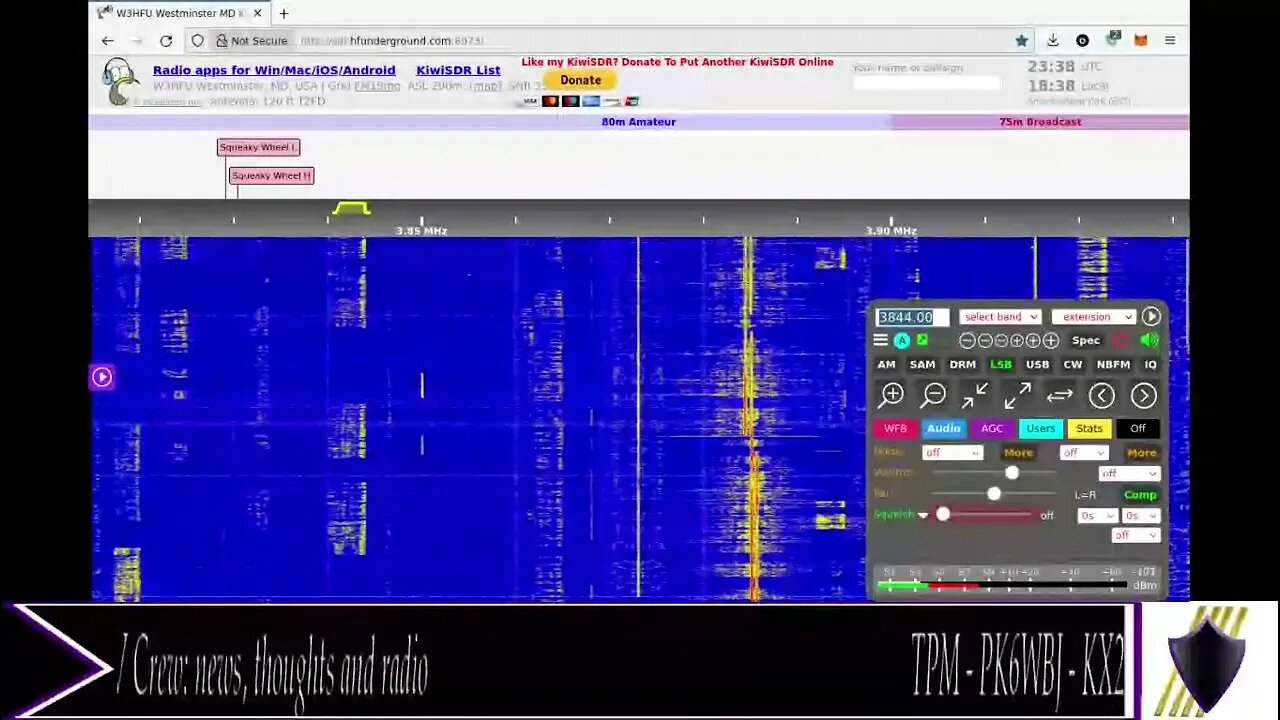Page waterfall left with circled left chevron

[x=1101, y=396]
